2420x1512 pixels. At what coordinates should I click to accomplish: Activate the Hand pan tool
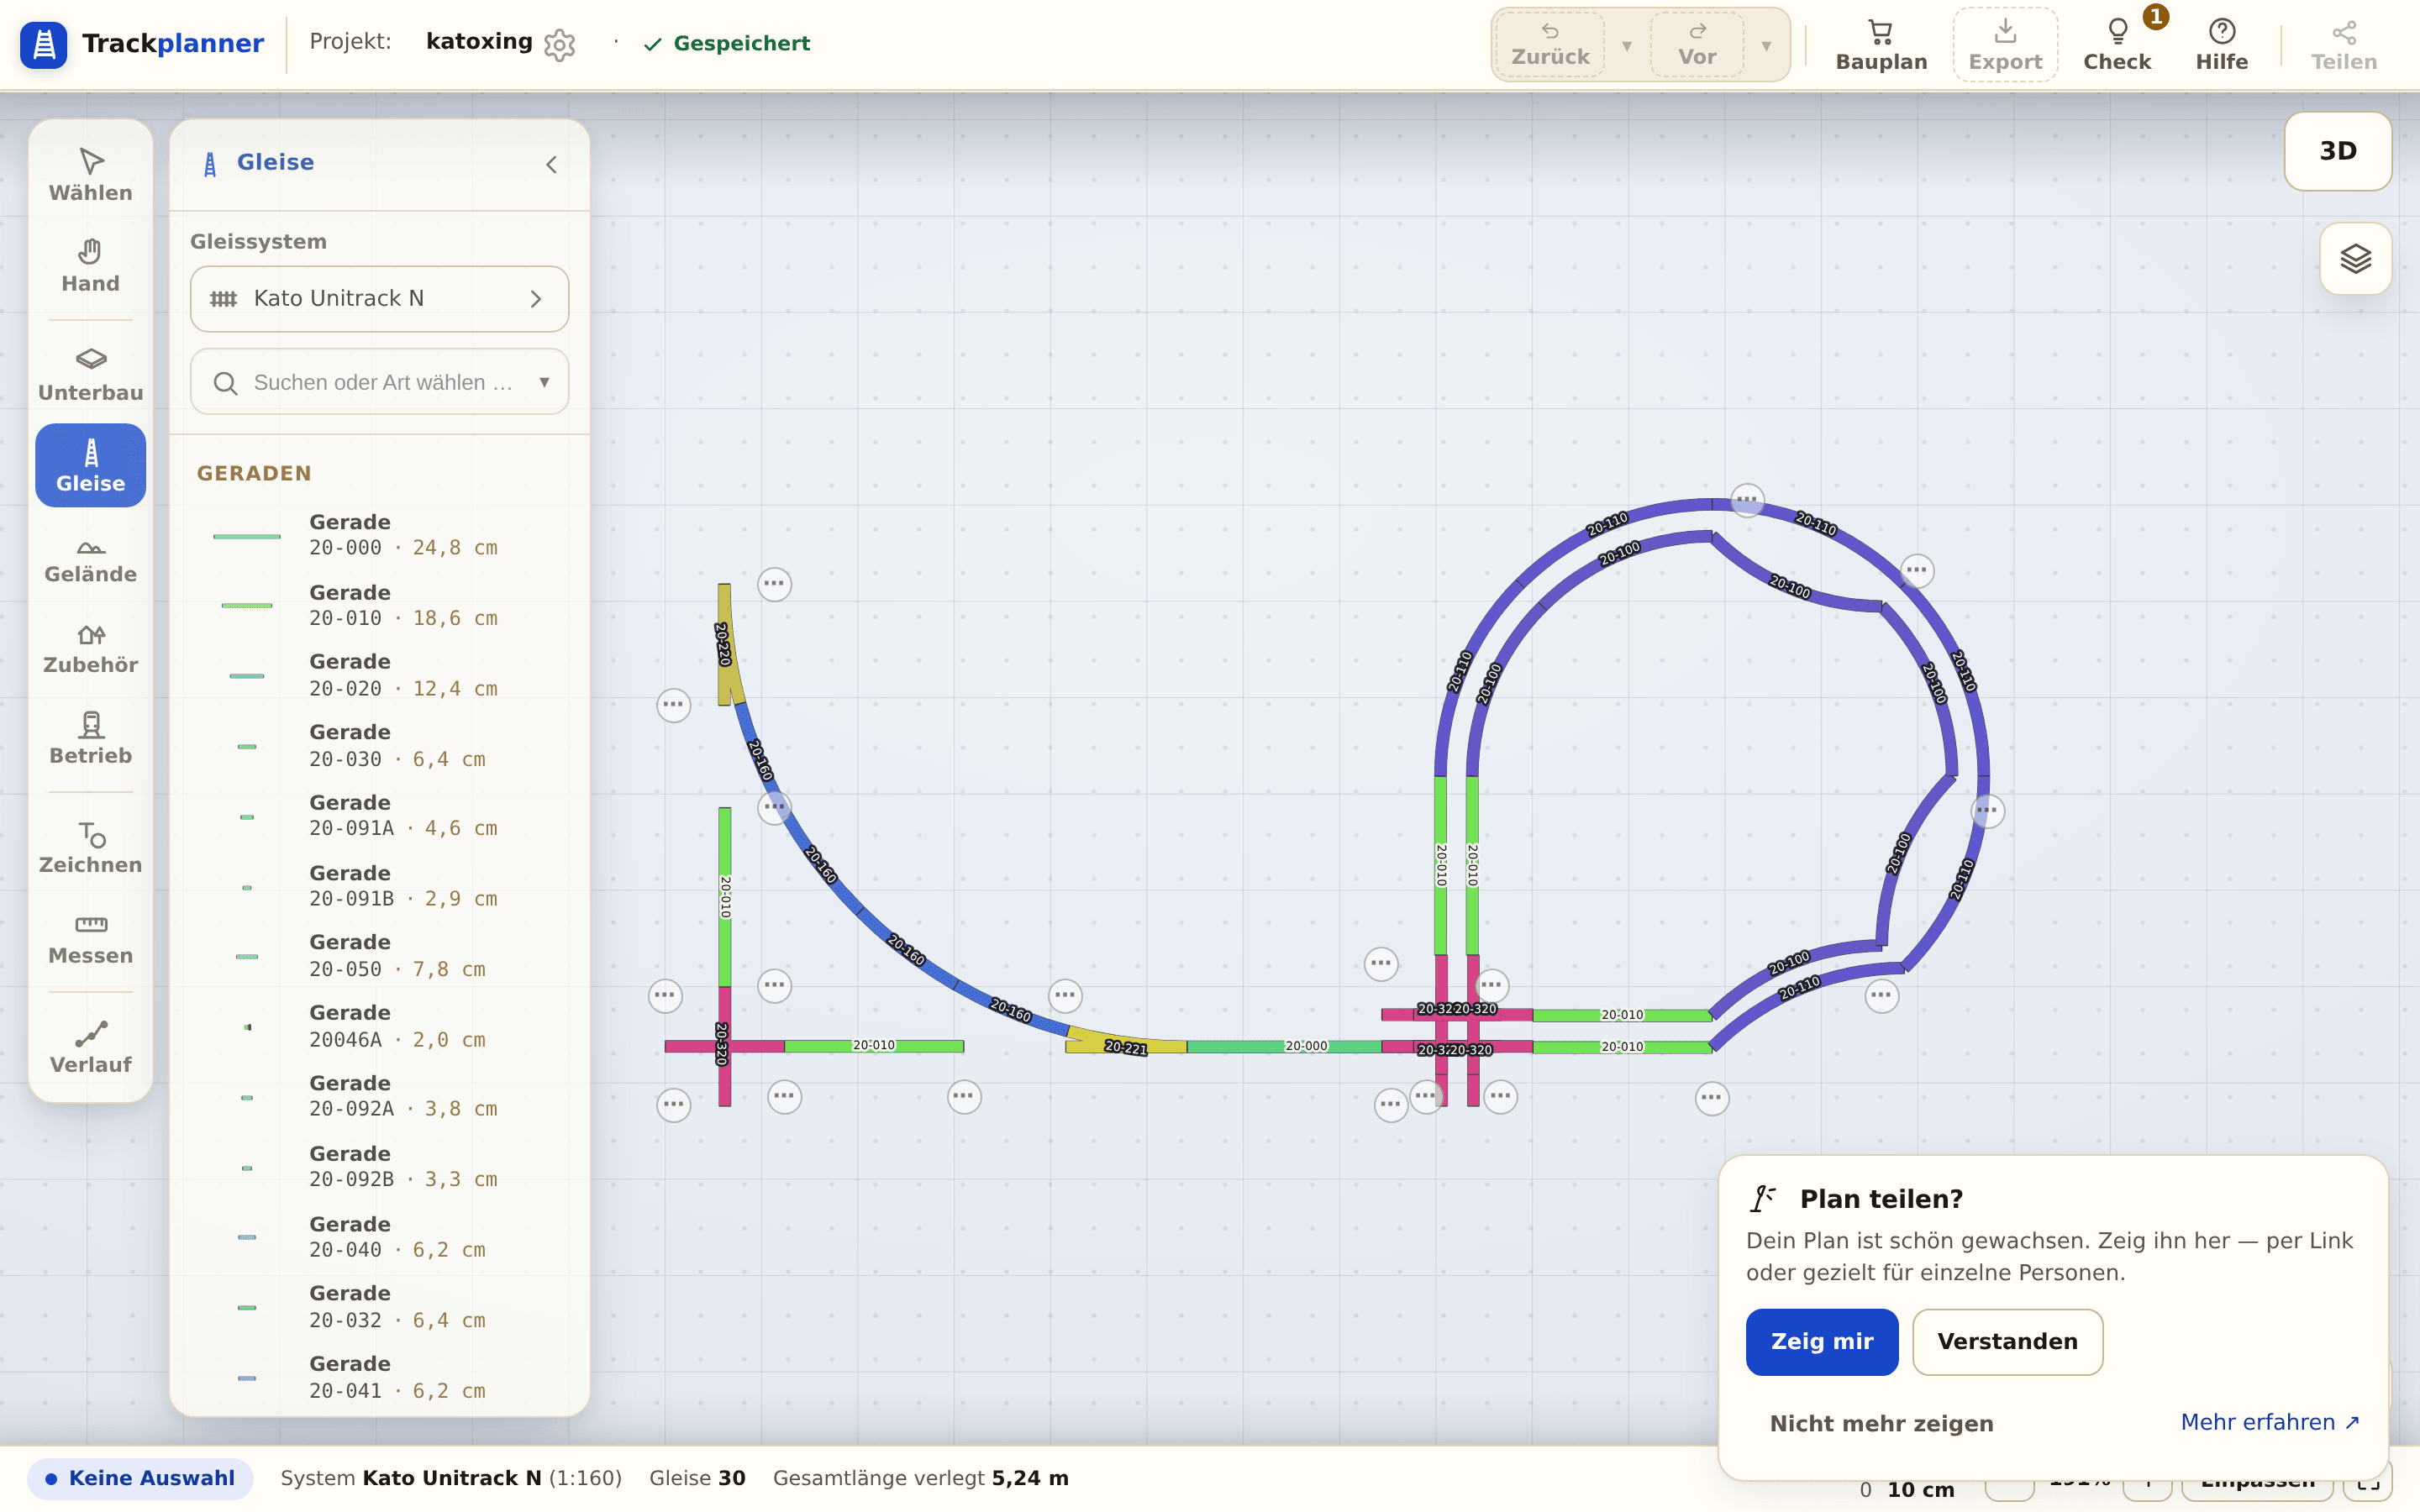[90, 266]
